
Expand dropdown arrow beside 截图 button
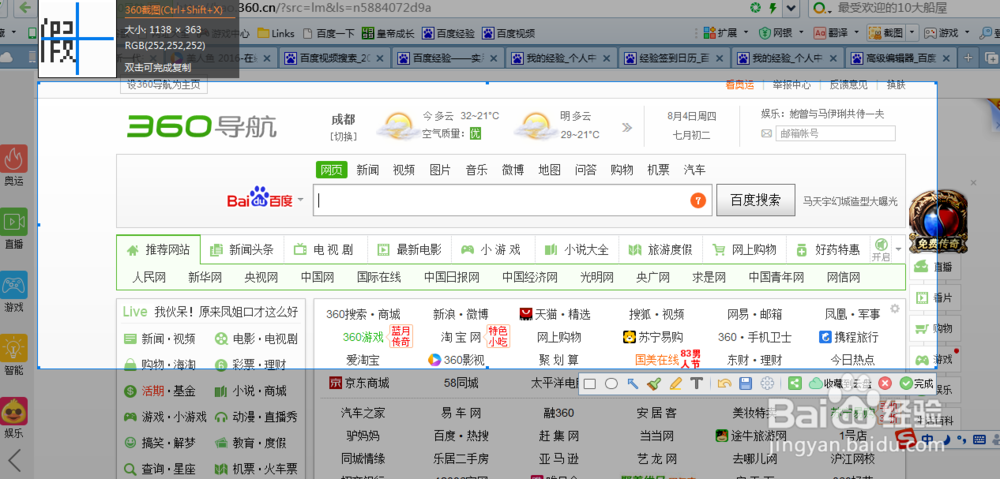click(x=912, y=33)
